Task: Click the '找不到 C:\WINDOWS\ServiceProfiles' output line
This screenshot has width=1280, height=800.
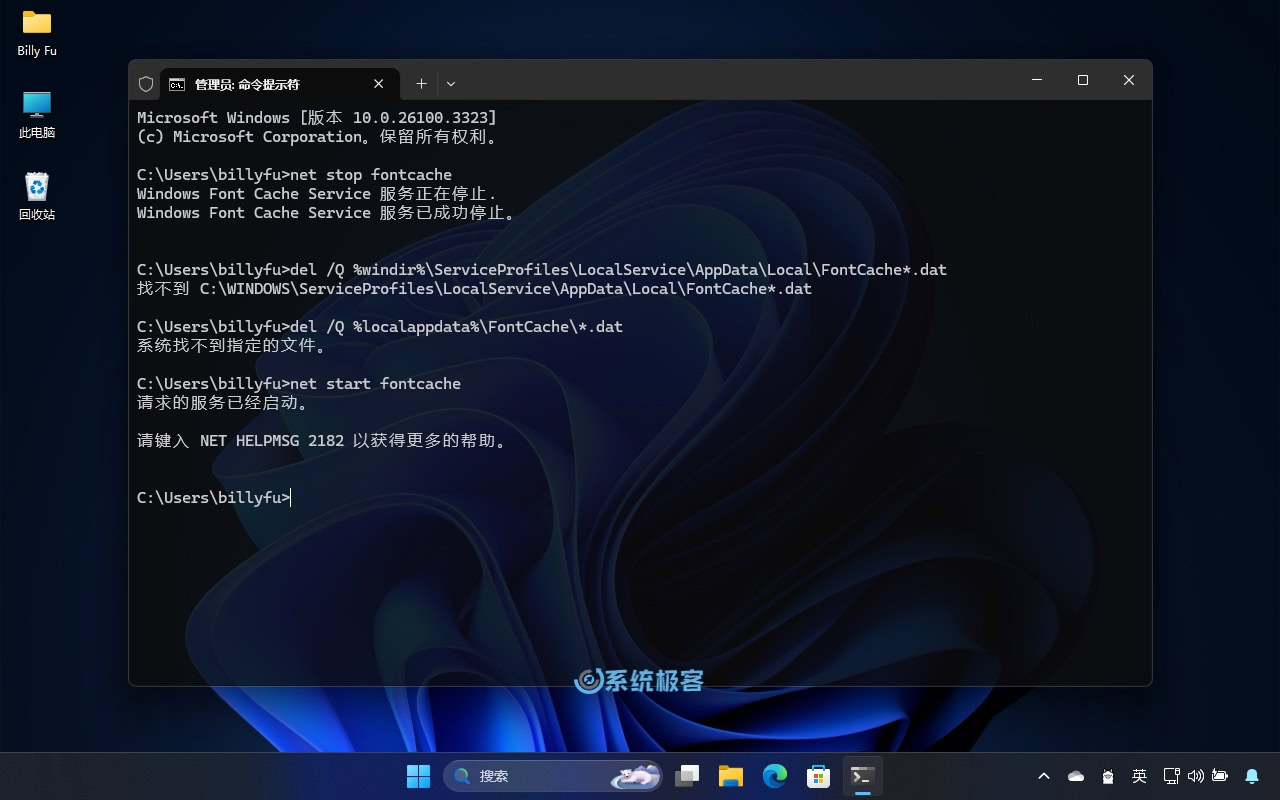Action: [474, 288]
